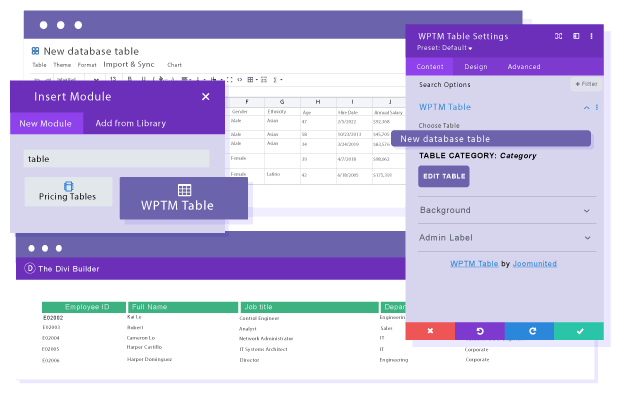Open the three-dot menu in settings header

coord(591,36)
